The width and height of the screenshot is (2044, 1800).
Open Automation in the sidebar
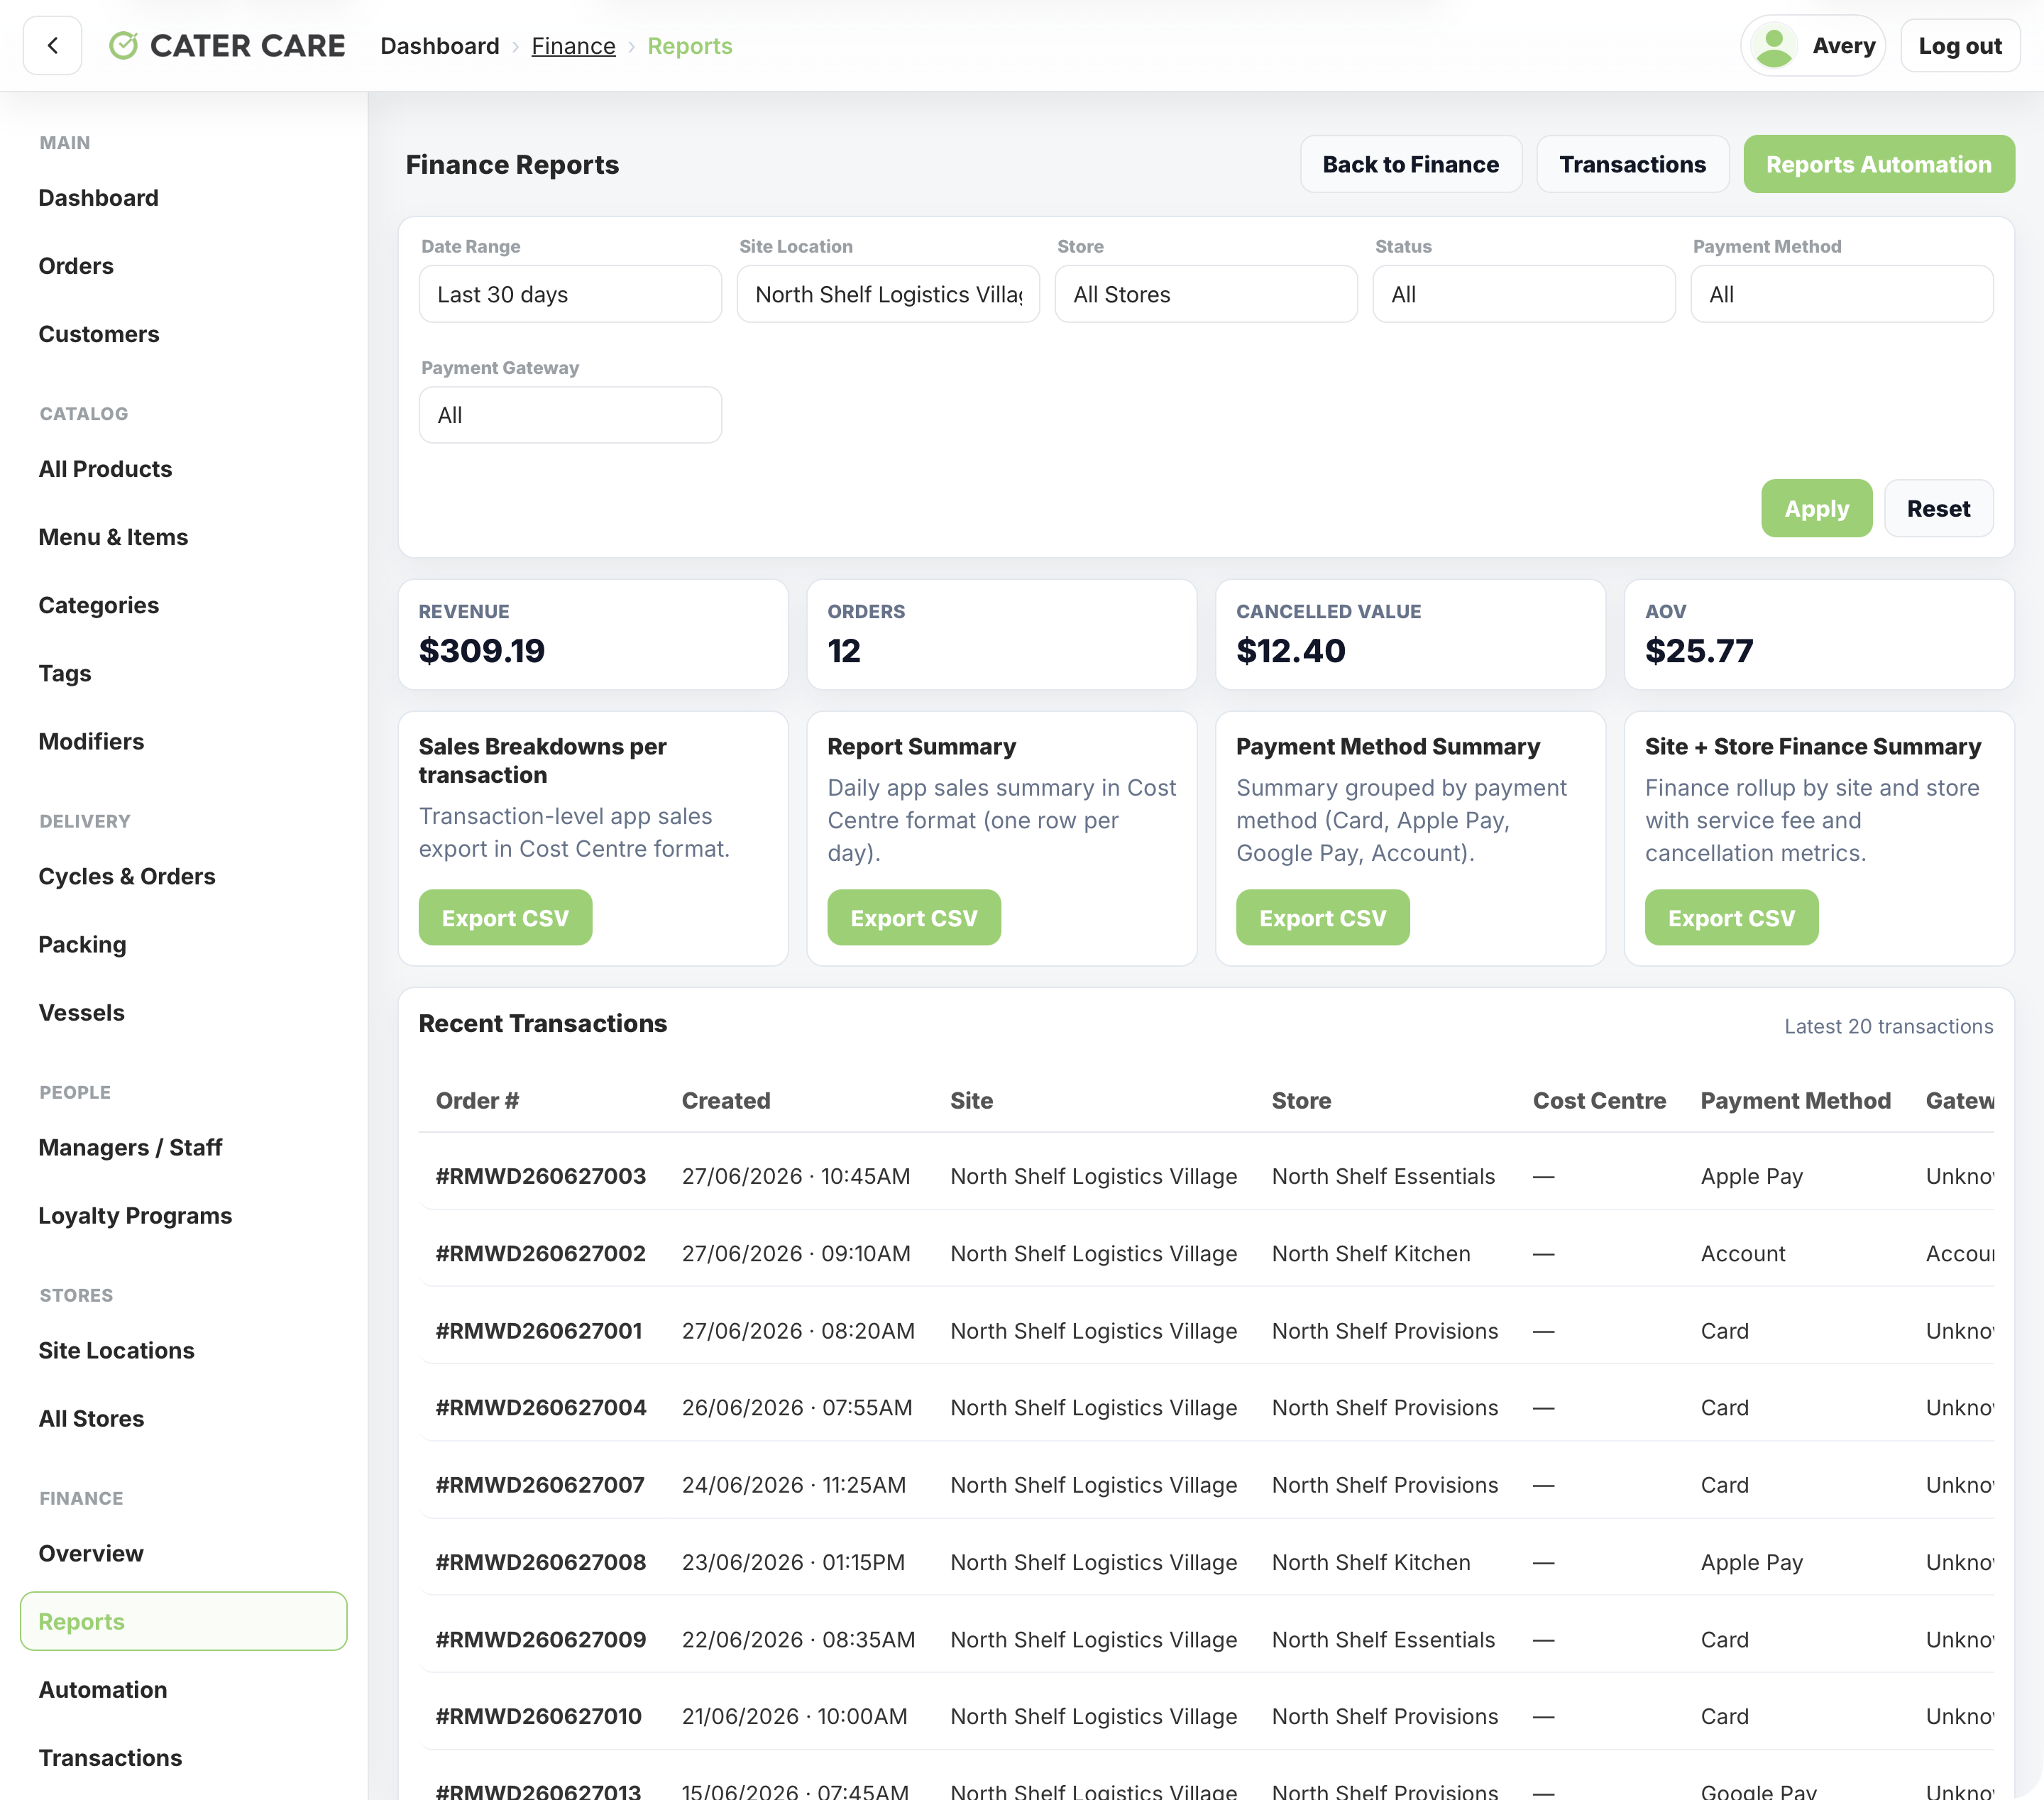[x=103, y=1689]
